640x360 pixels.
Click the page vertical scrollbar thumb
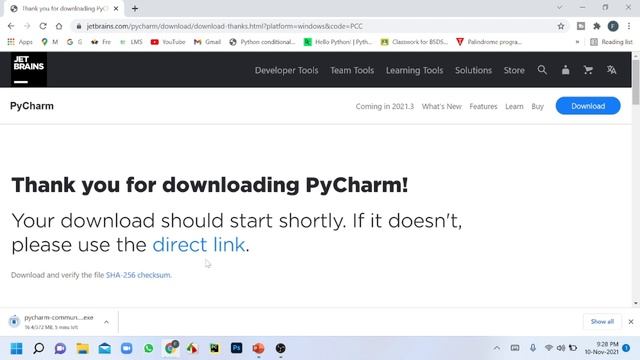(x=636, y=82)
